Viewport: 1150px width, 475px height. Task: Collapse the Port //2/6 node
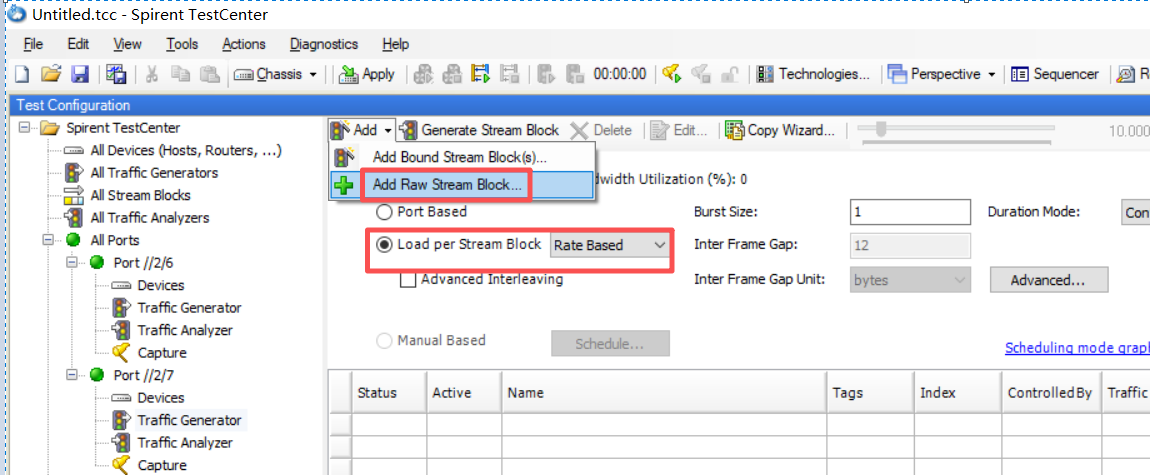tap(72, 262)
